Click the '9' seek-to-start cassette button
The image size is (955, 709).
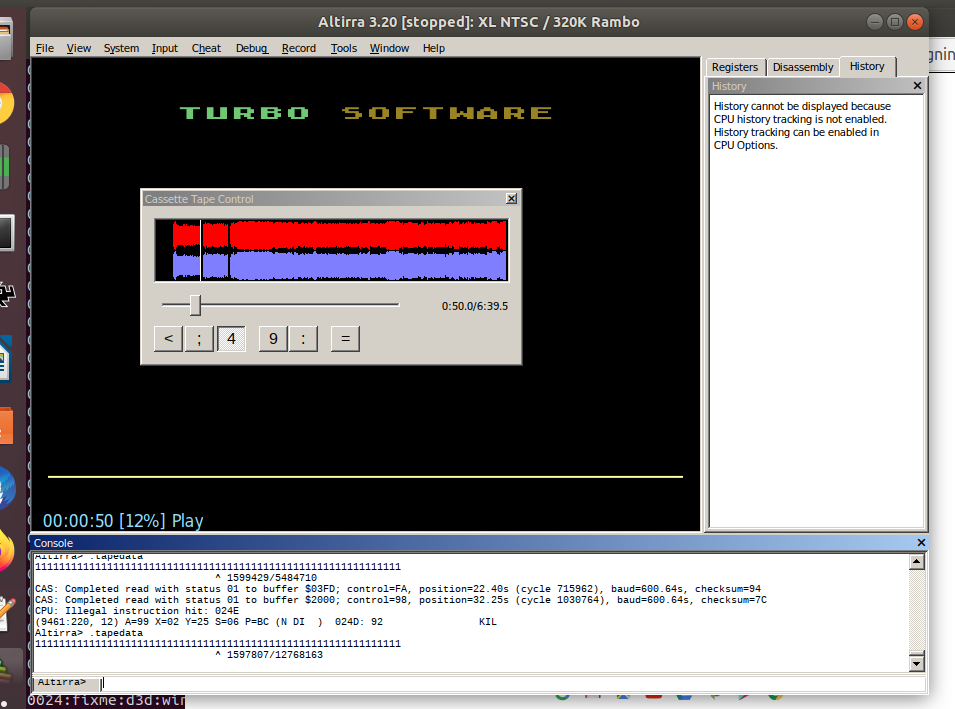(273, 339)
